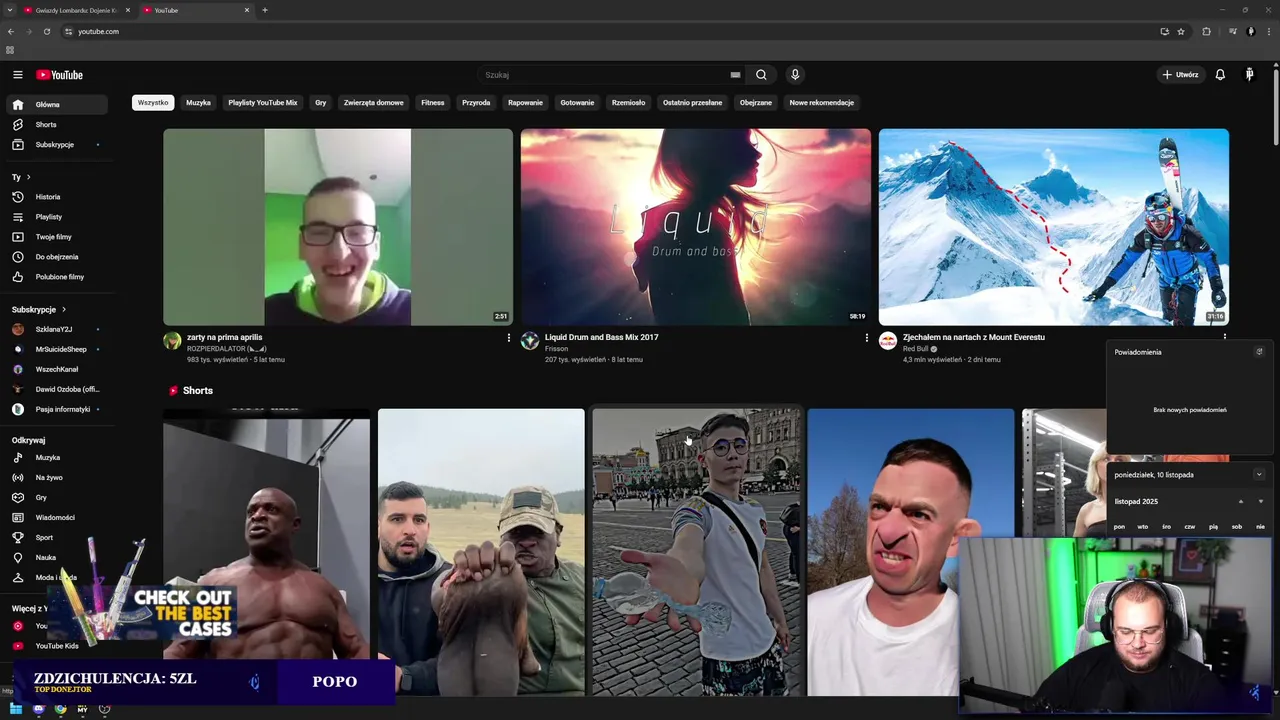Image resolution: width=1280 pixels, height=720 pixels.
Task: Open Polubione filmy in sidebar
Action: [x=58, y=277]
